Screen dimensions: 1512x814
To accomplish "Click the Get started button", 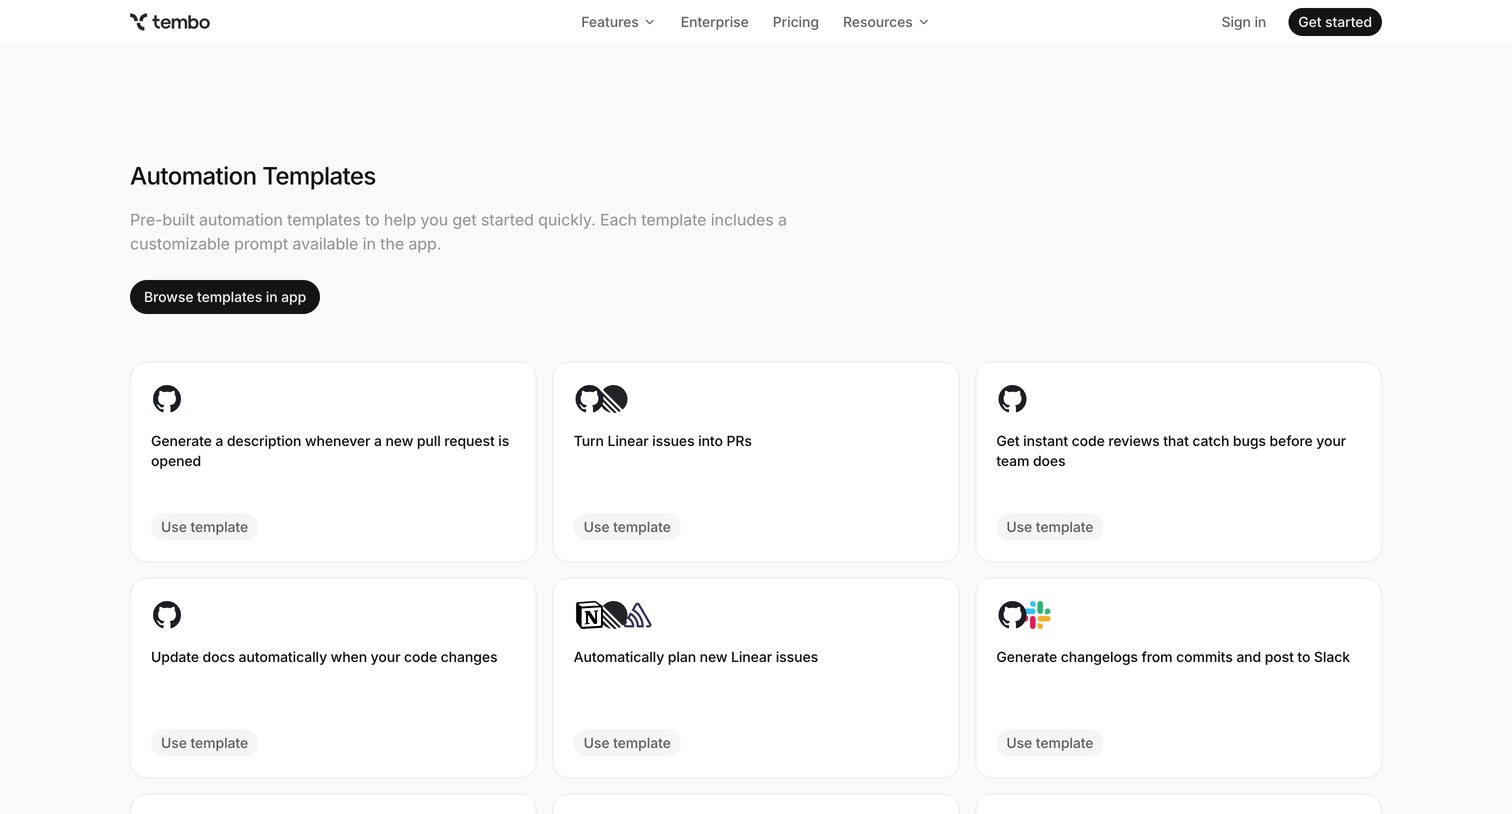I will [1334, 22].
